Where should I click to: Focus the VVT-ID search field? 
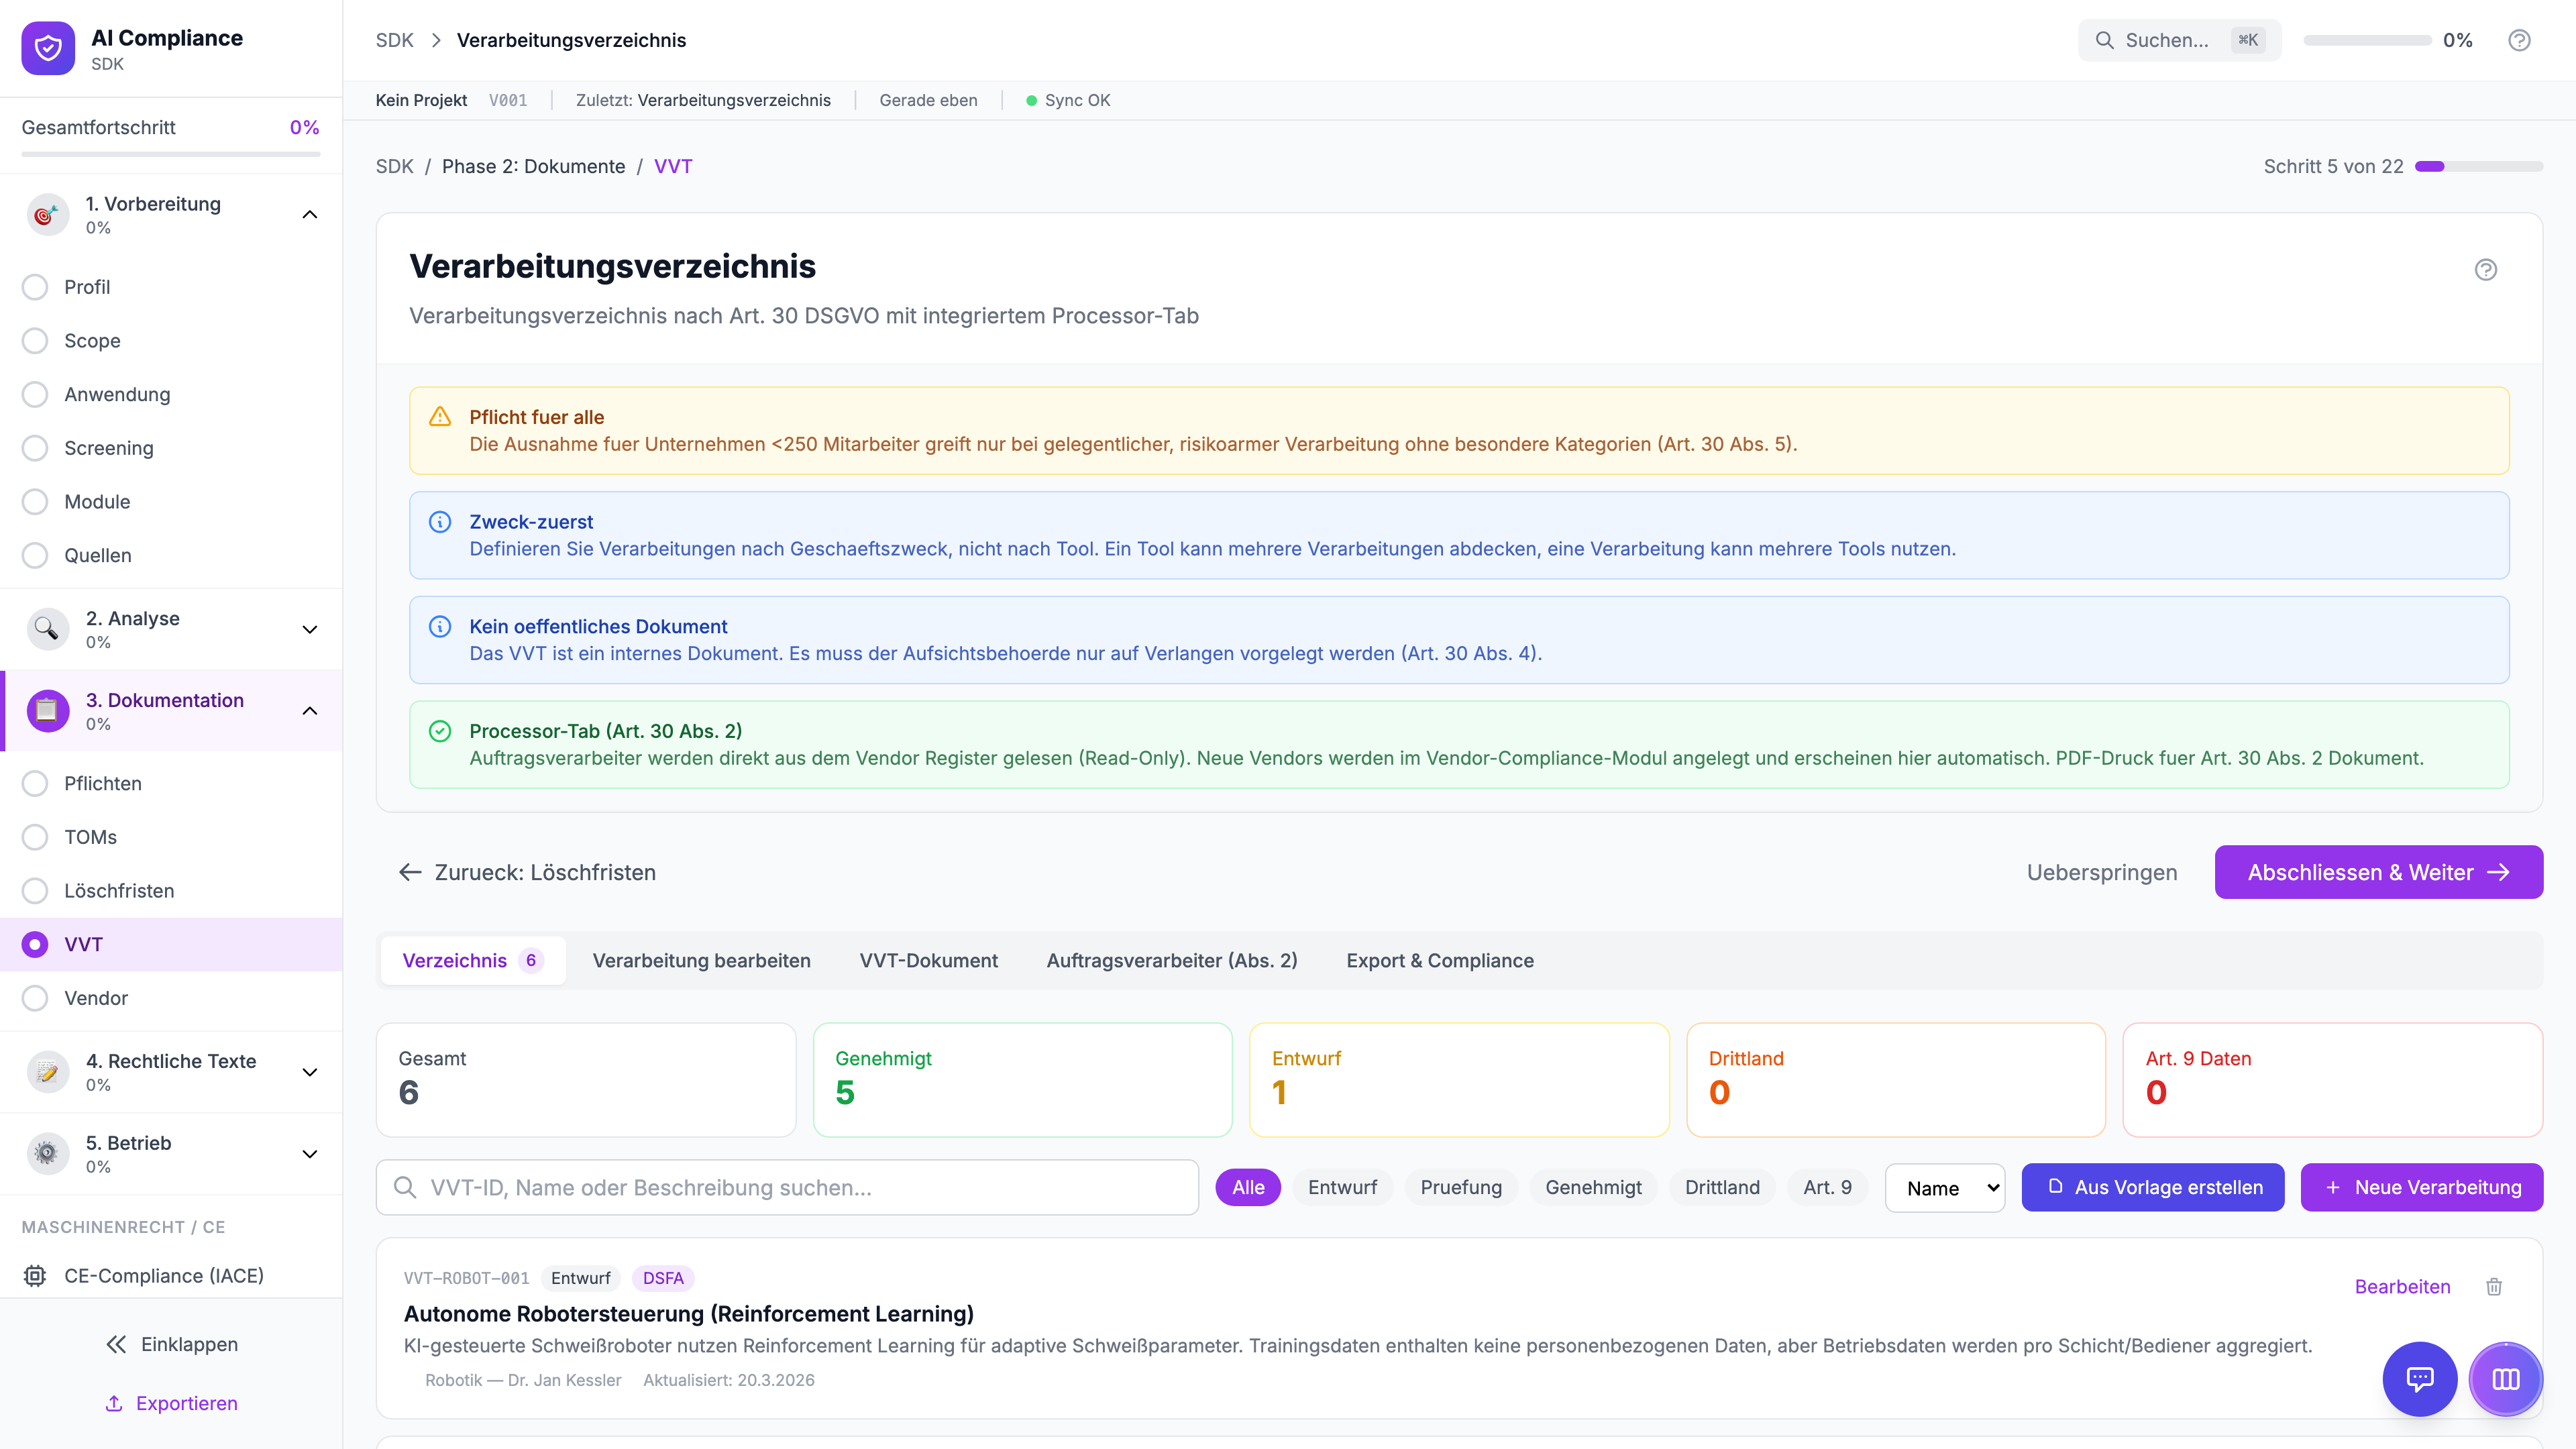pyautogui.click(x=800, y=1188)
